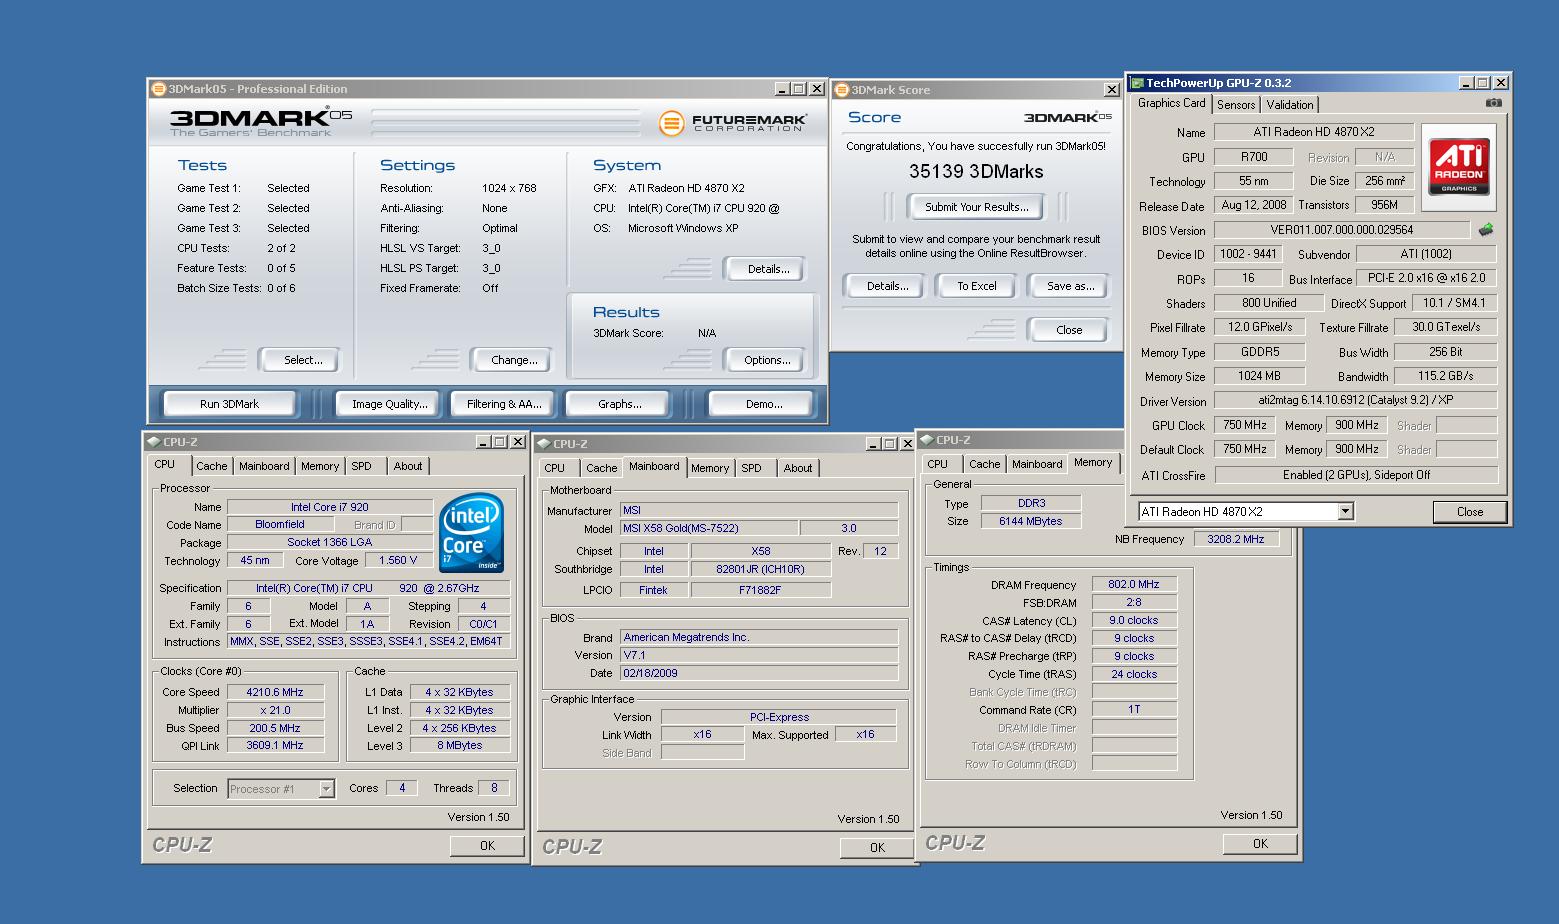Screen dimensions: 1559x924
Task: Click Select button under Tests
Action: pos(299,360)
